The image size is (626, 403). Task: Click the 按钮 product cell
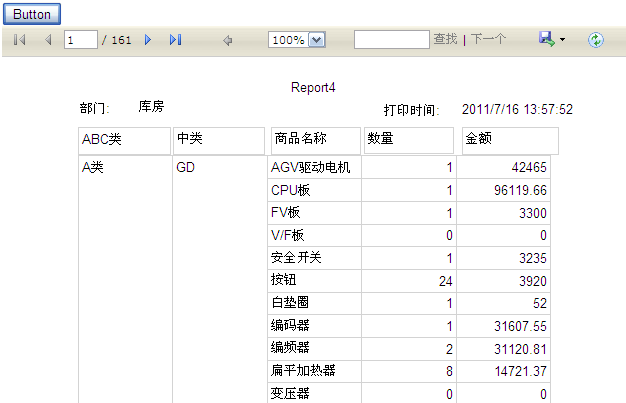[x=314, y=281]
